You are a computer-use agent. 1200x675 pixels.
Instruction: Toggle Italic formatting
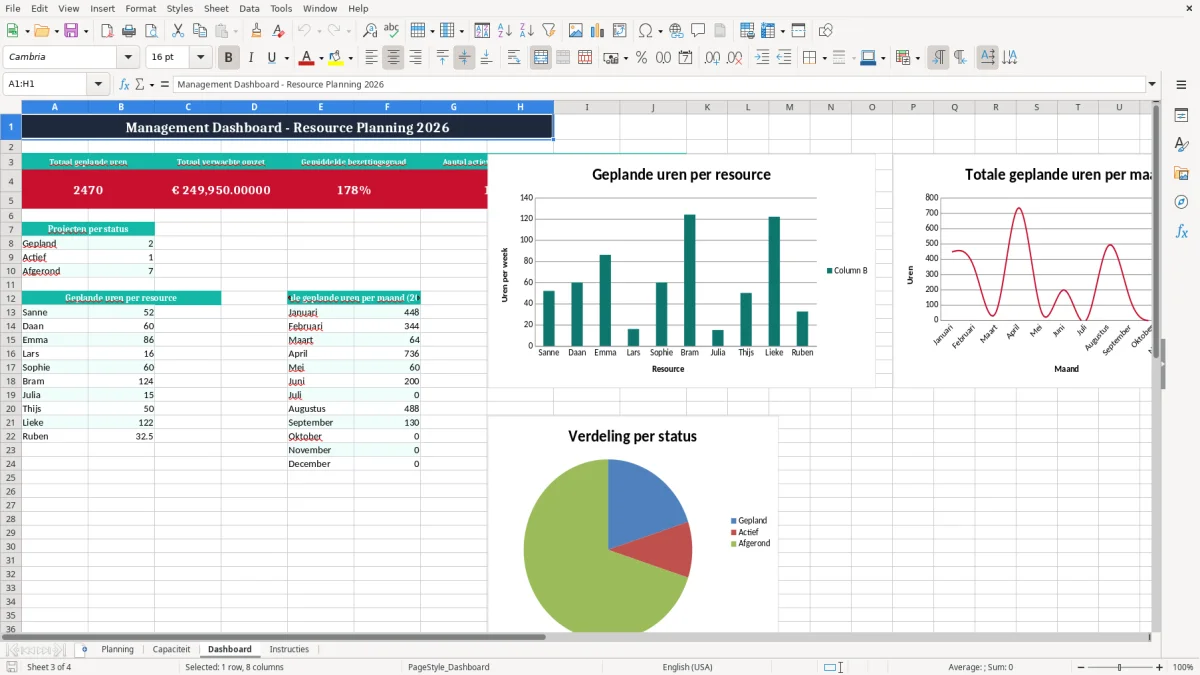250,58
